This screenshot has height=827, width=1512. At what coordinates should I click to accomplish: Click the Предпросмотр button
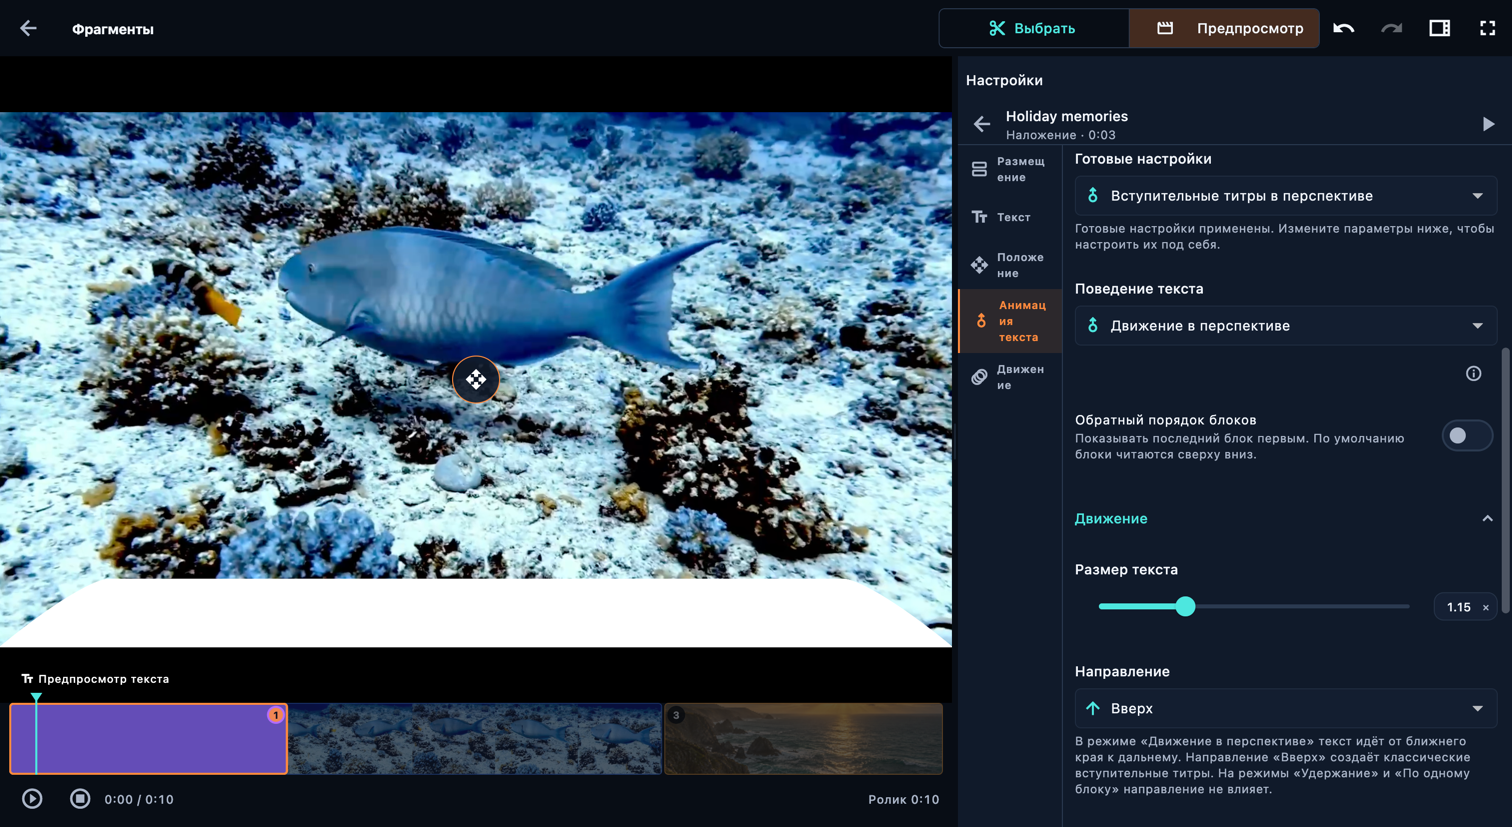[x=1224, y=28]
